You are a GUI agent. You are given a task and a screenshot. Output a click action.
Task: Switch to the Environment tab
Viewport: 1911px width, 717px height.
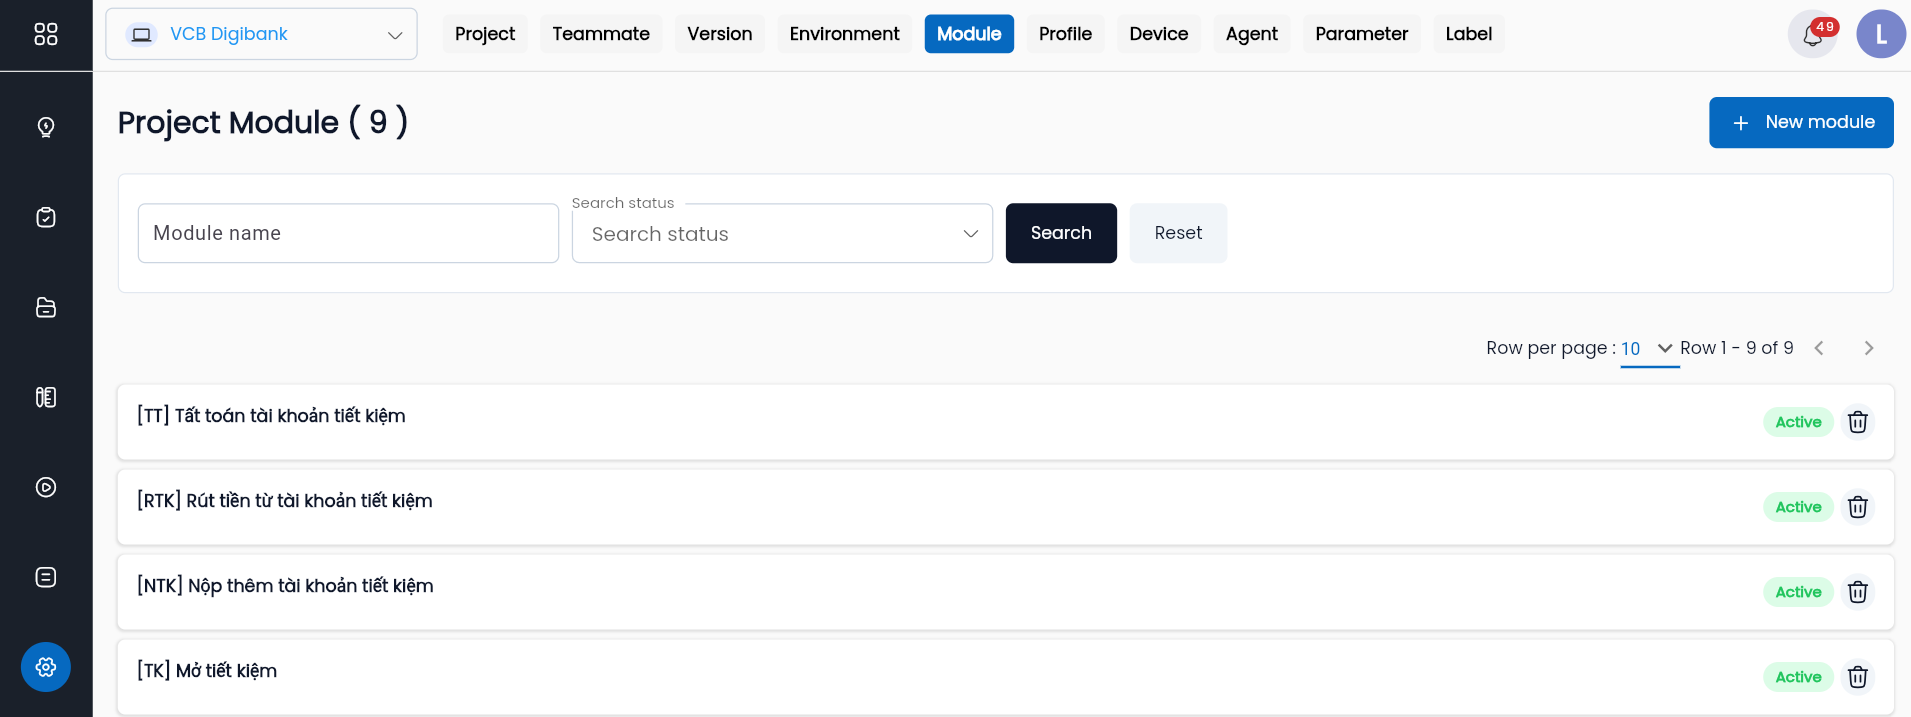tap(844, 34)
